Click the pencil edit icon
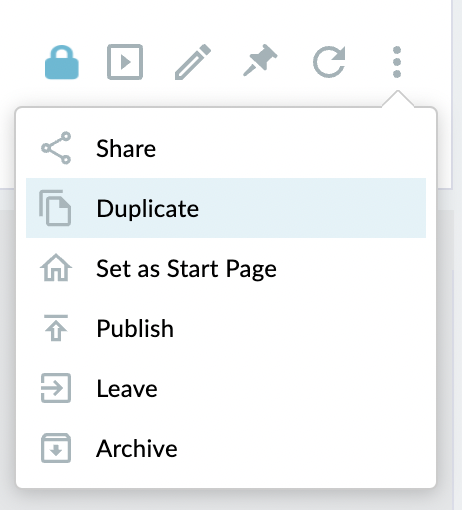The width and height of the screenshot is (462, 510). click(193, 62)
